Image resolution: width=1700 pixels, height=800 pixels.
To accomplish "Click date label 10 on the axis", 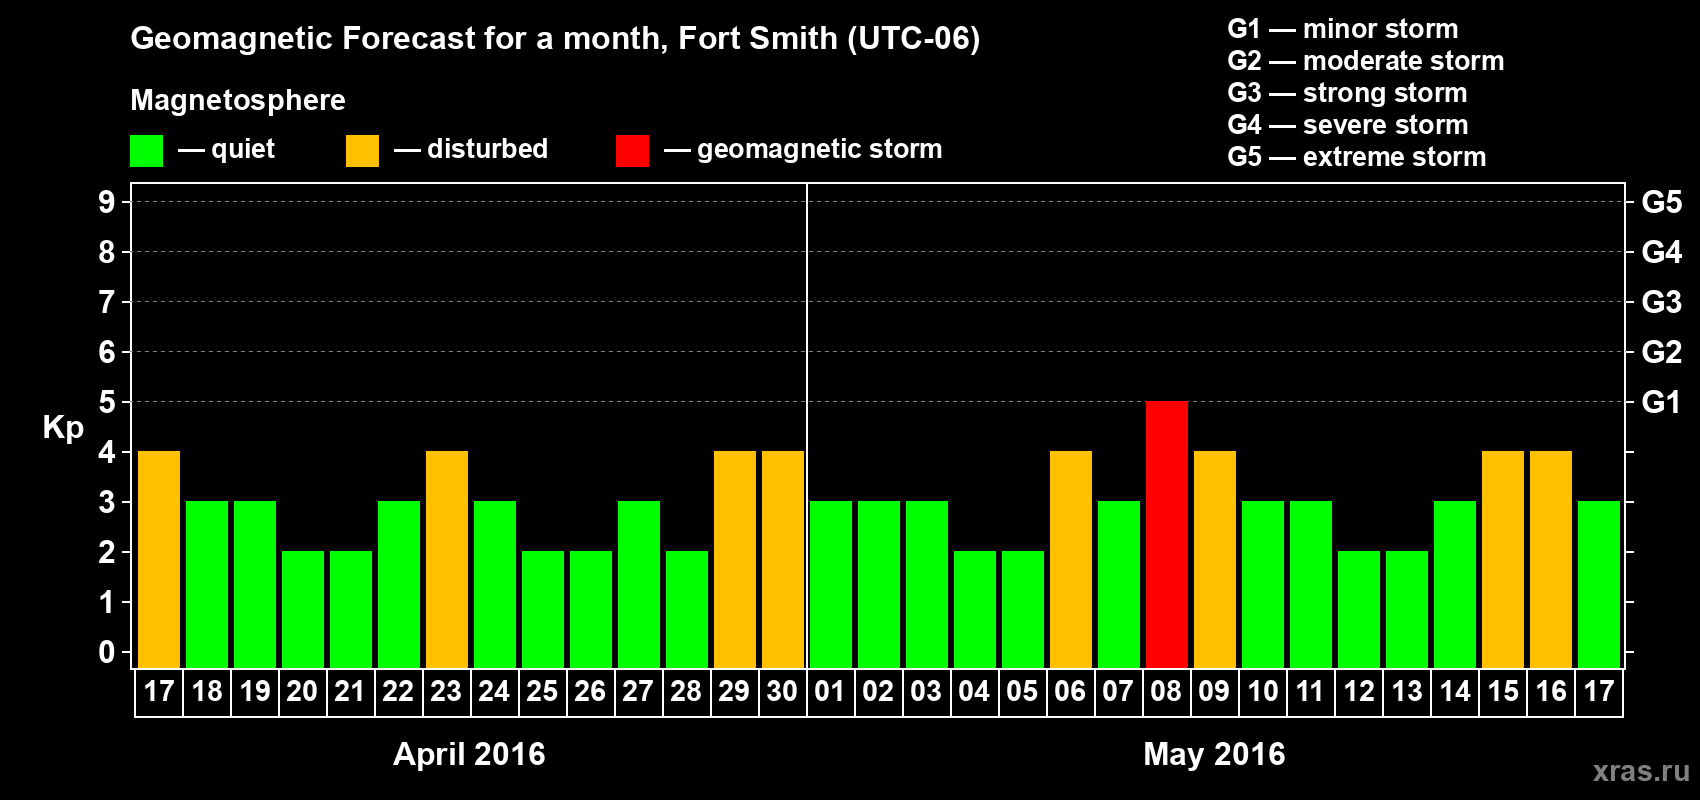I will [1263, 692].
